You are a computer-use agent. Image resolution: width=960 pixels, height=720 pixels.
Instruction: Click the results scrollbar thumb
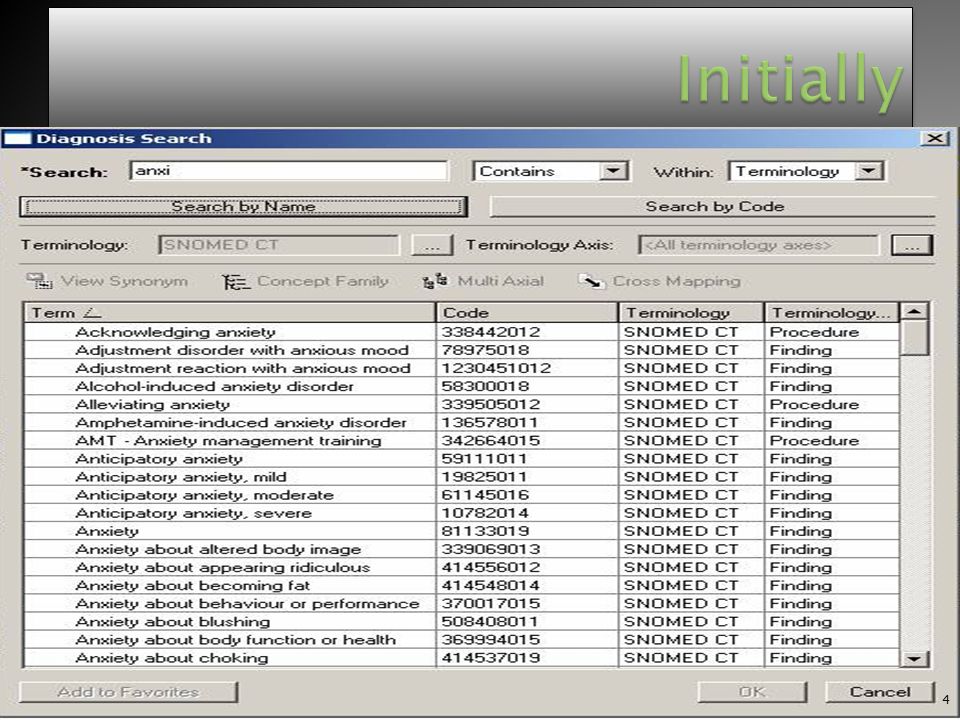[915, 337]
